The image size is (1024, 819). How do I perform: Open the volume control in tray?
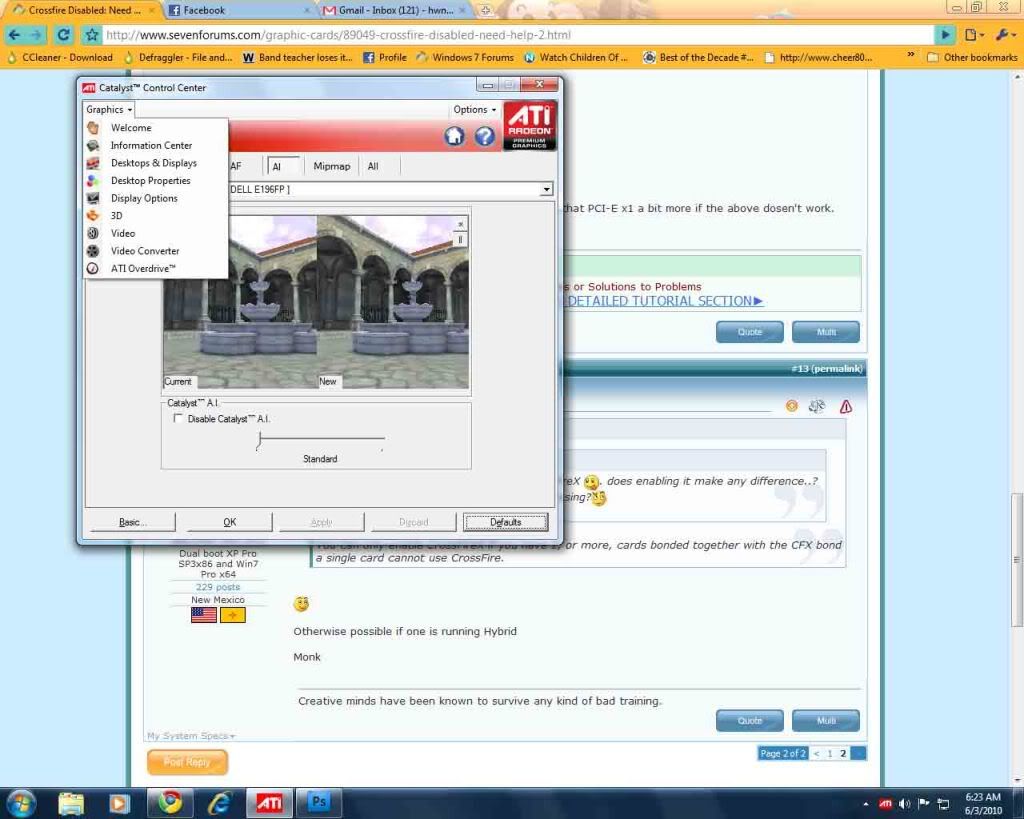point(904,803)
